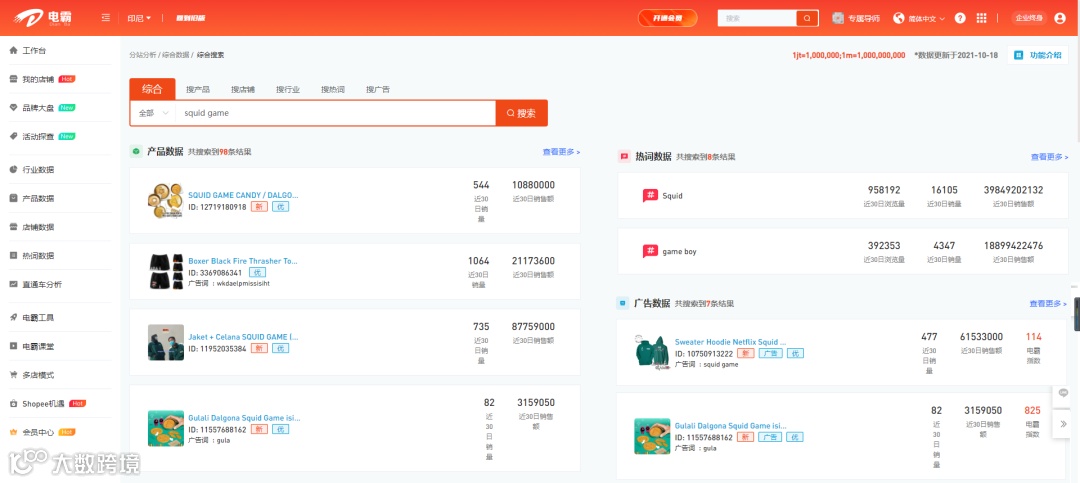This screenshot has height=483, width=1080.
Task: Select the 热词数据 sidebar icon
Action: click(13, 256)
